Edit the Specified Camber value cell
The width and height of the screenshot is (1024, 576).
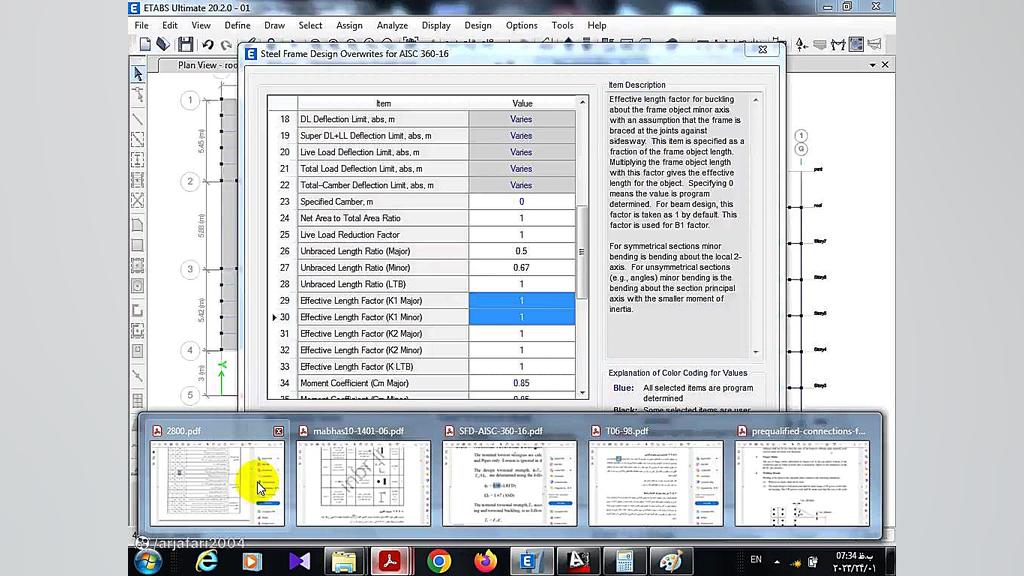(x=522, y=202)
